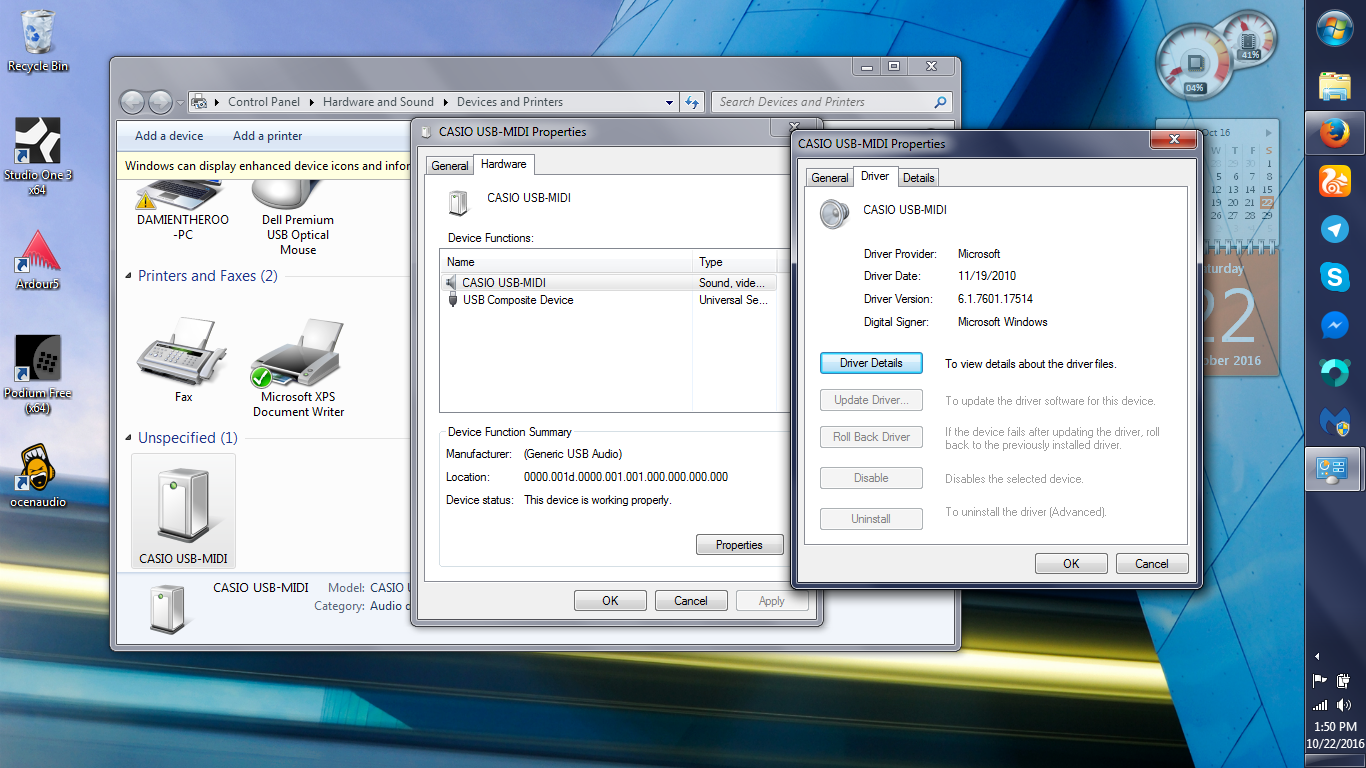This screenshot has height=768, width=1366.
Task: Click Properties button in Hardware tab
Action: tap(739, 545)
